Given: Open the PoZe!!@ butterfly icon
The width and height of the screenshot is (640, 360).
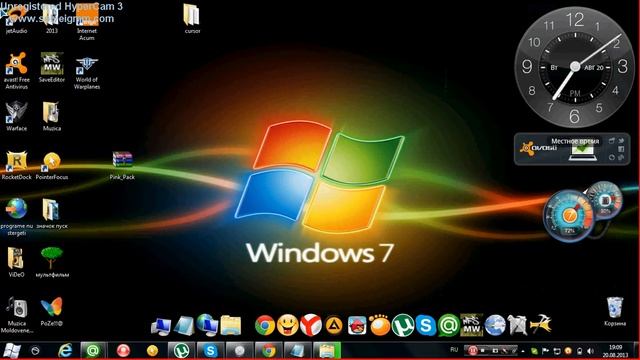Looking at the screenshot, I should point(51,311).
